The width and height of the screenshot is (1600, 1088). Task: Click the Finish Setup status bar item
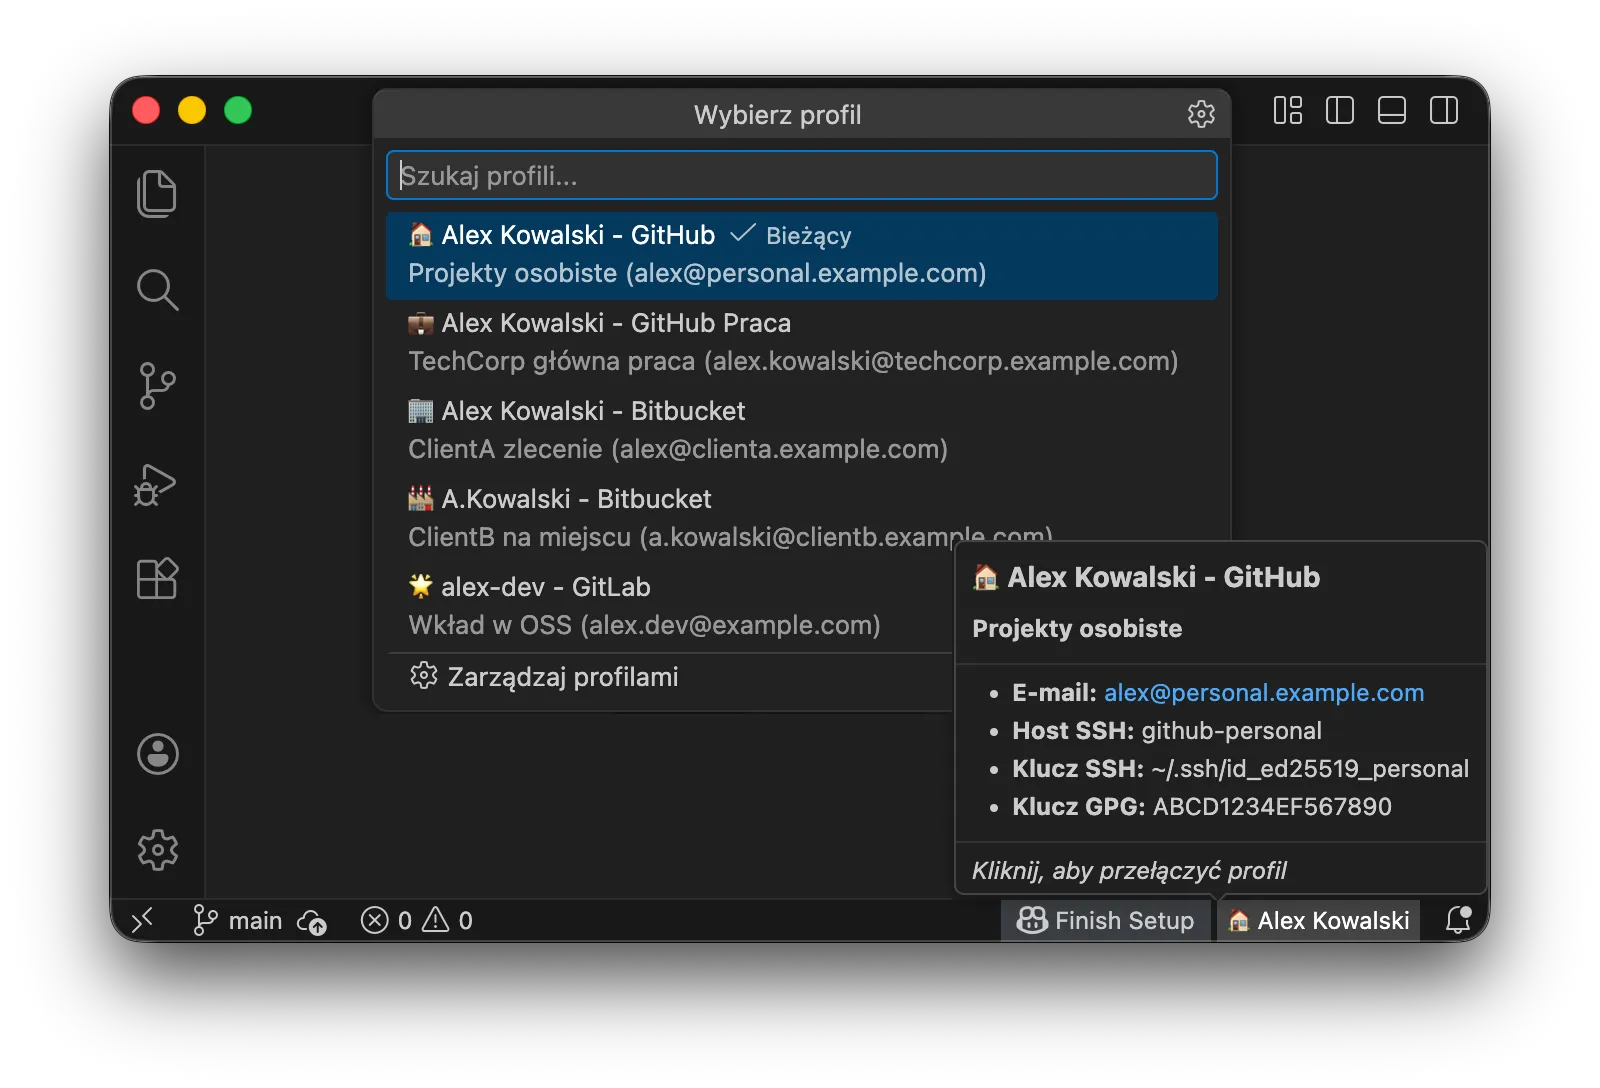pos(1106,920)
